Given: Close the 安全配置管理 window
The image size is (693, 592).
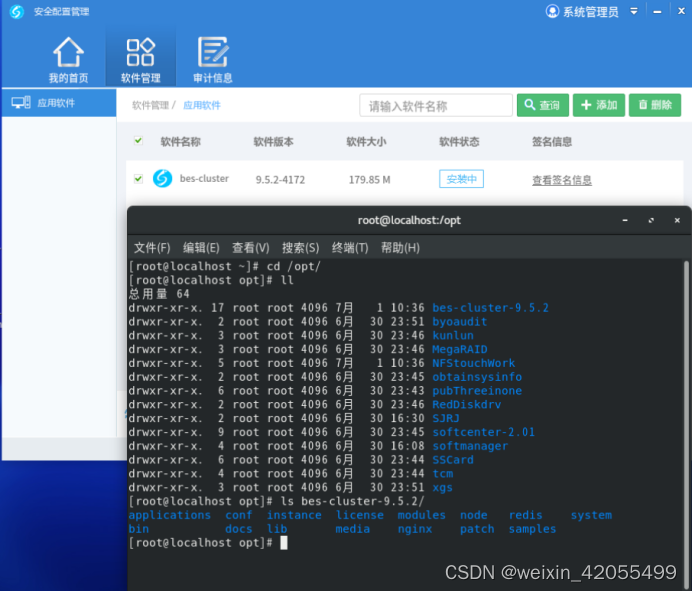Looking at the screenshot, I should click(682, 11).
